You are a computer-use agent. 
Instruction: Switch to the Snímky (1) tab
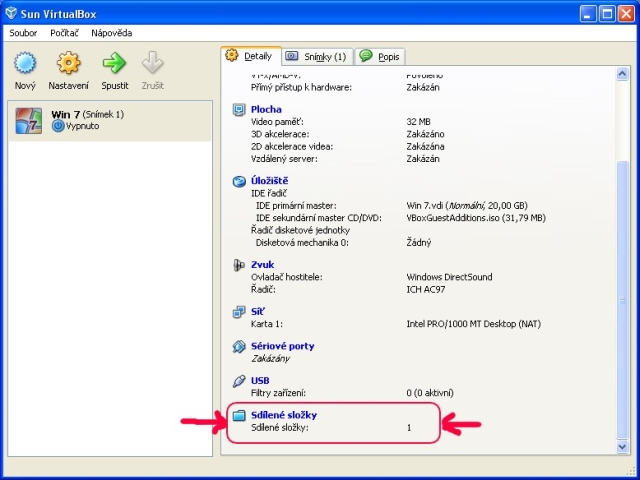point(317,56)
